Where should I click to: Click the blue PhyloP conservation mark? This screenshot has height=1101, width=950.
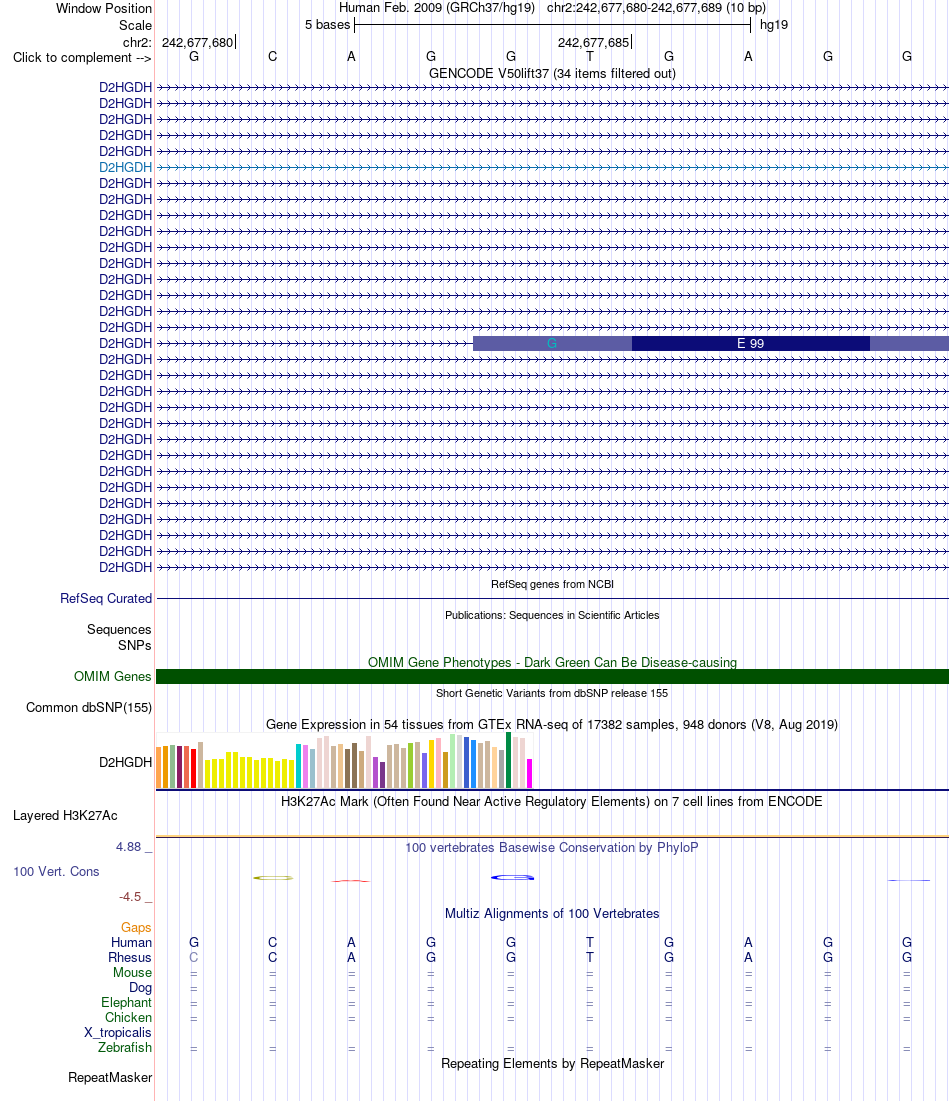(x=513, y=877)
